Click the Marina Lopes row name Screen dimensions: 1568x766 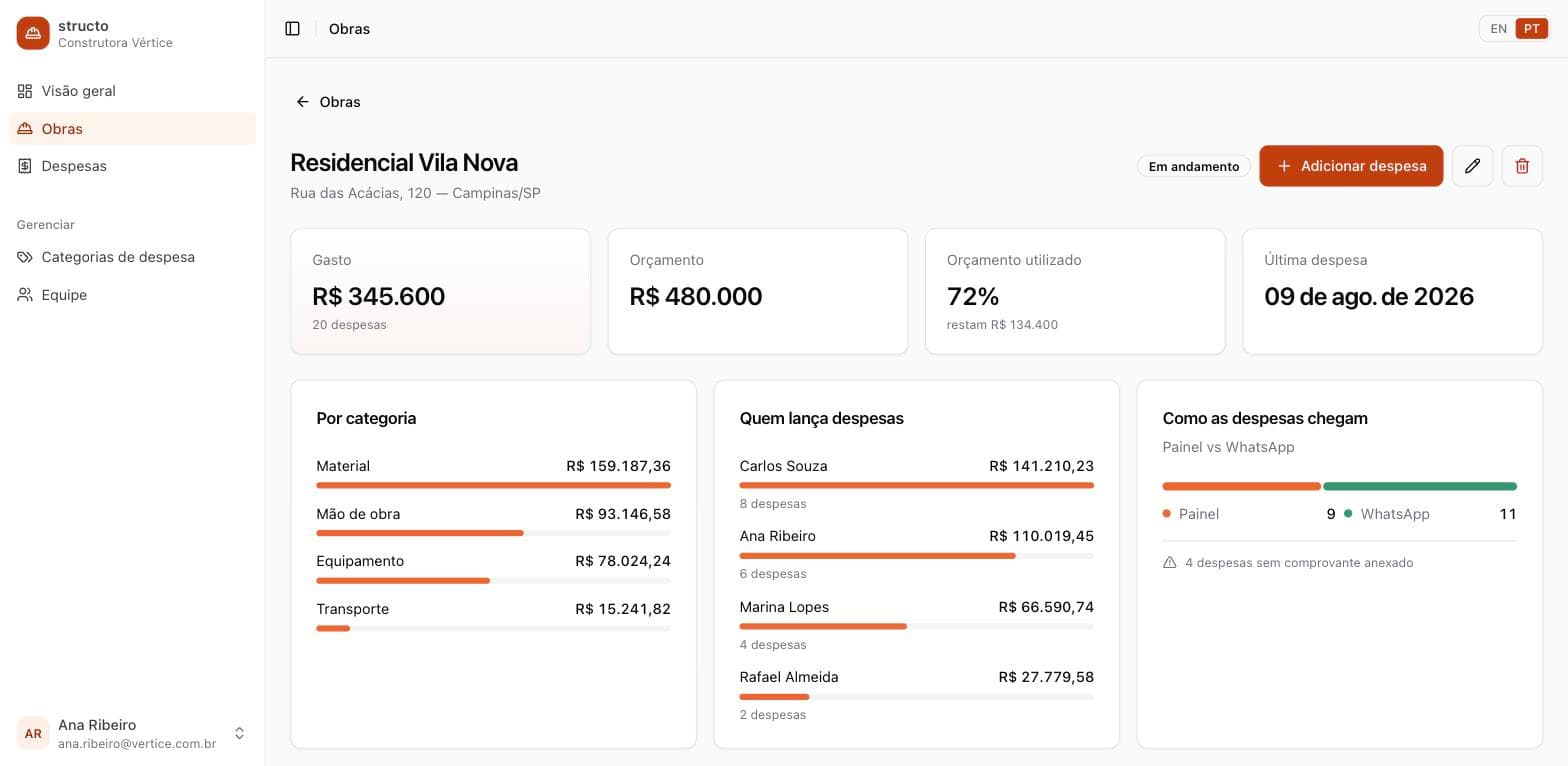(784, 607)
